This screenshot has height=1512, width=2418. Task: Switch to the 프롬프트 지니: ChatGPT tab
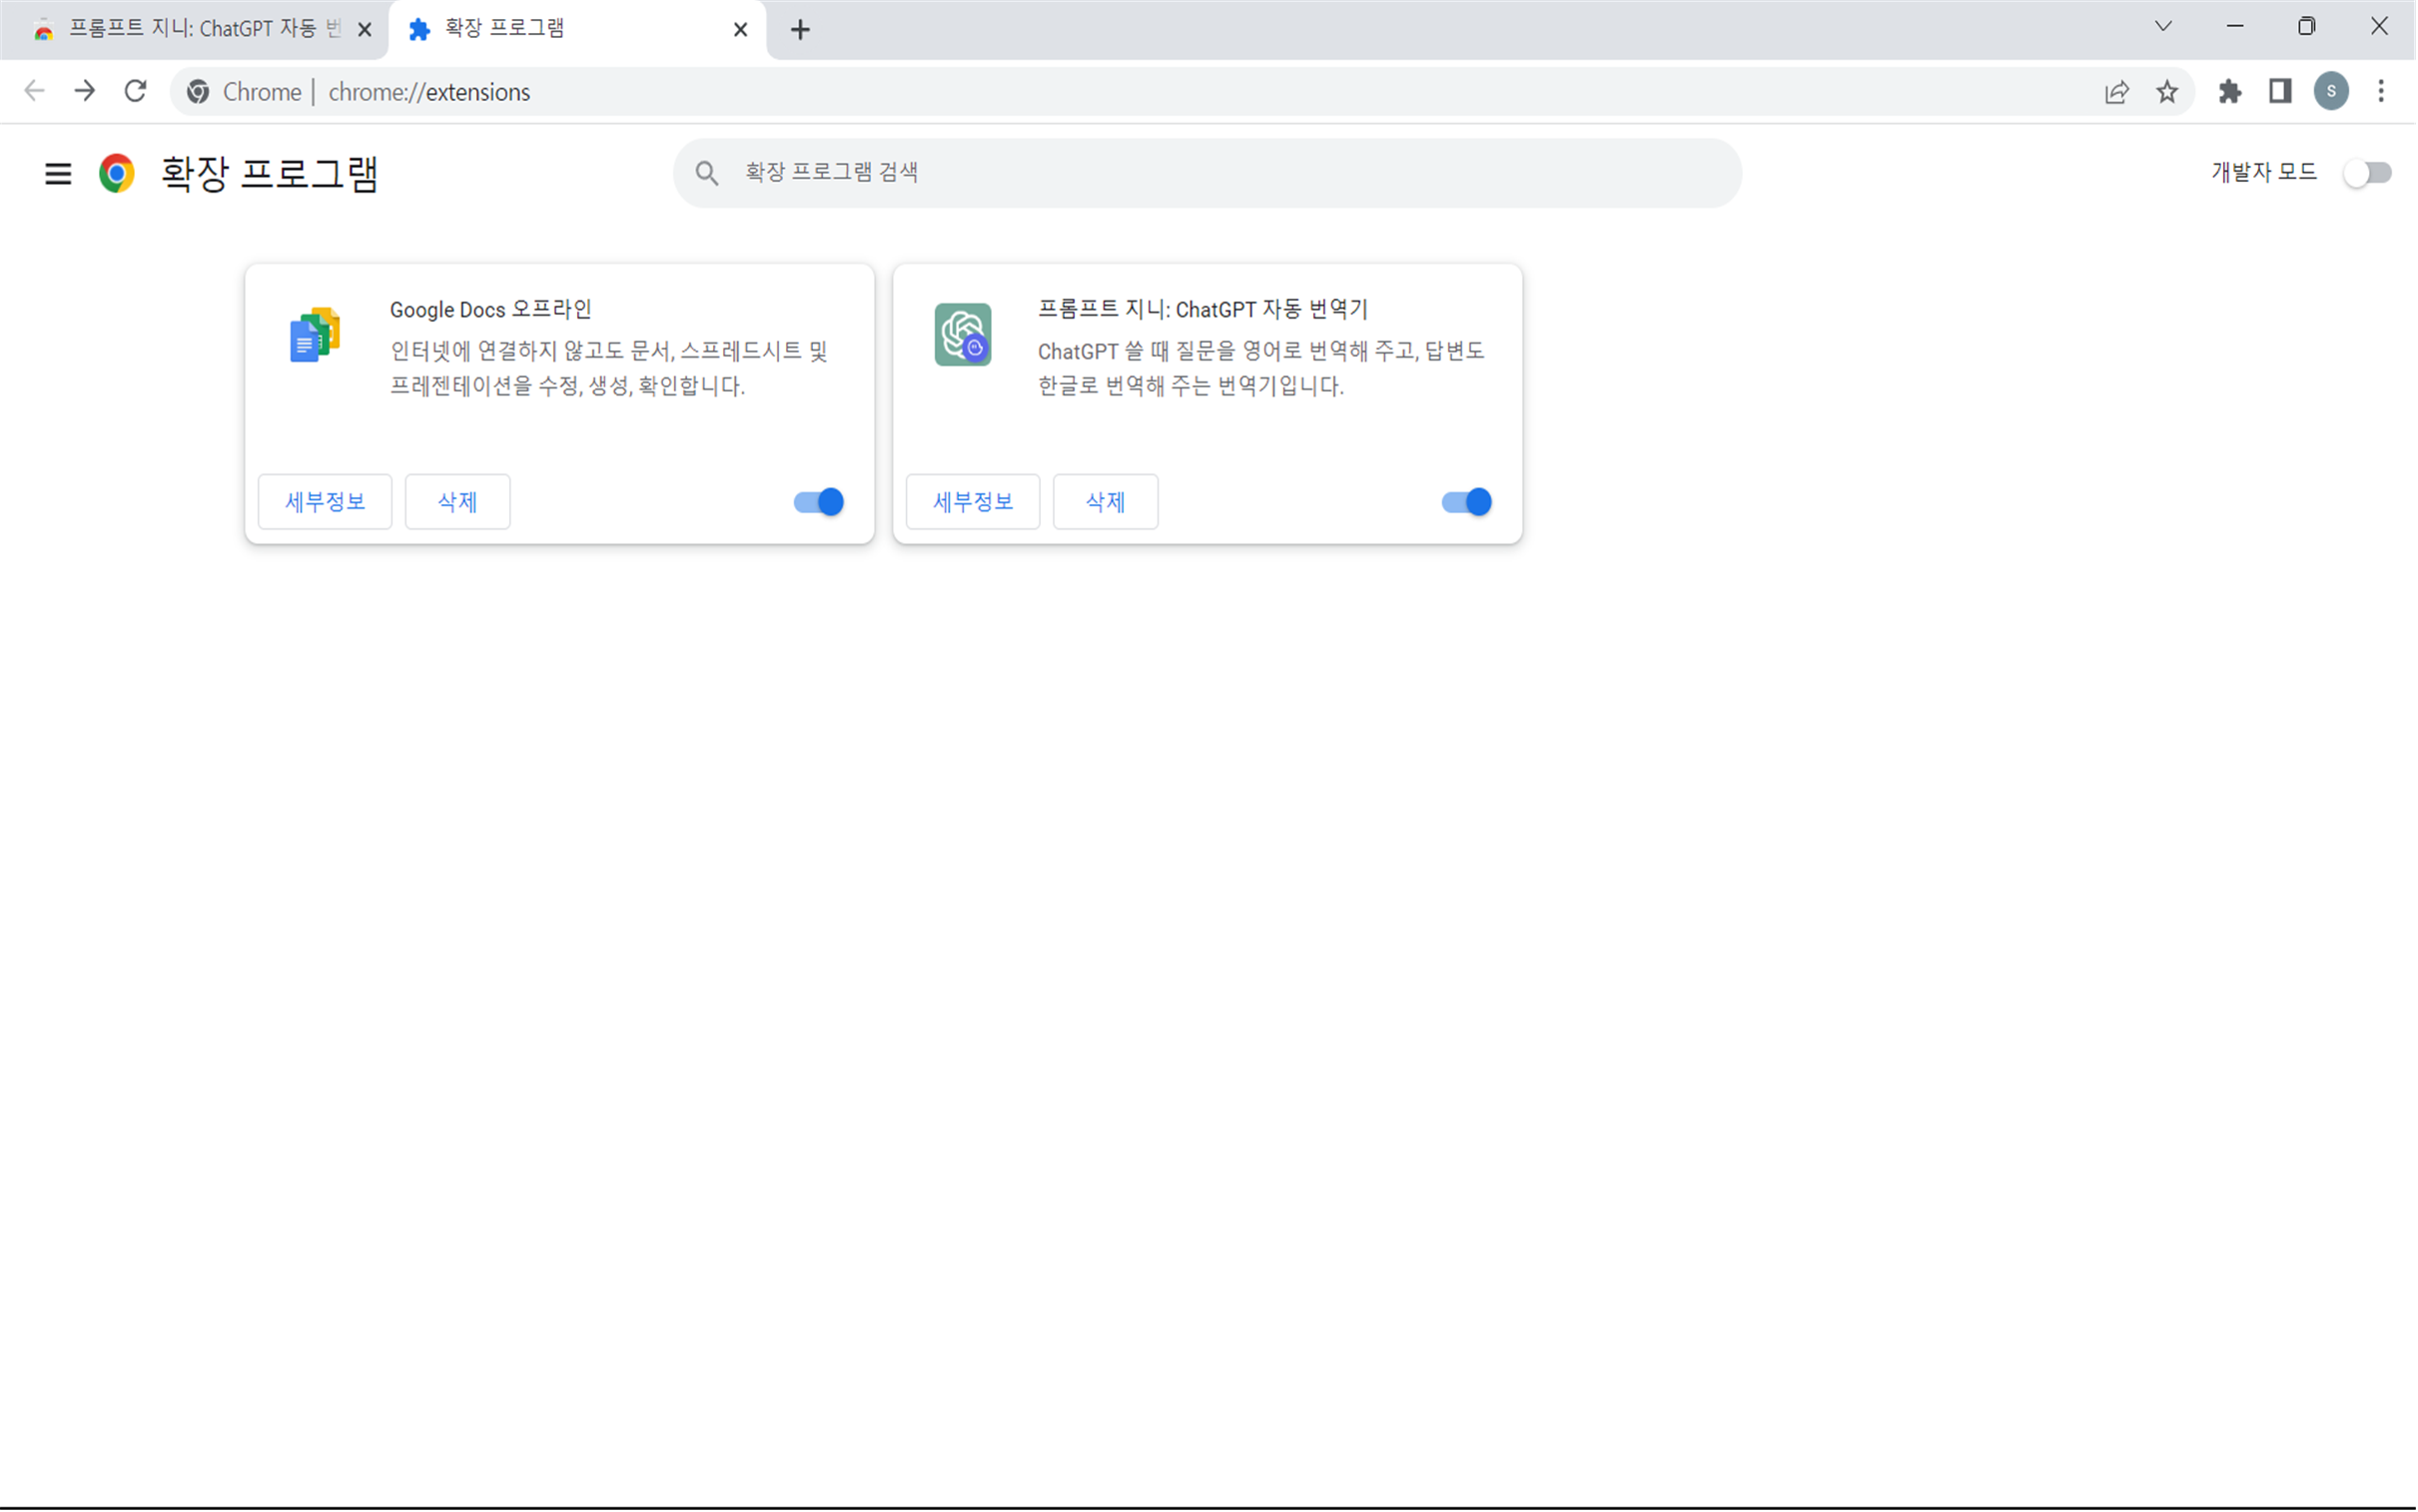coord(194,30)
